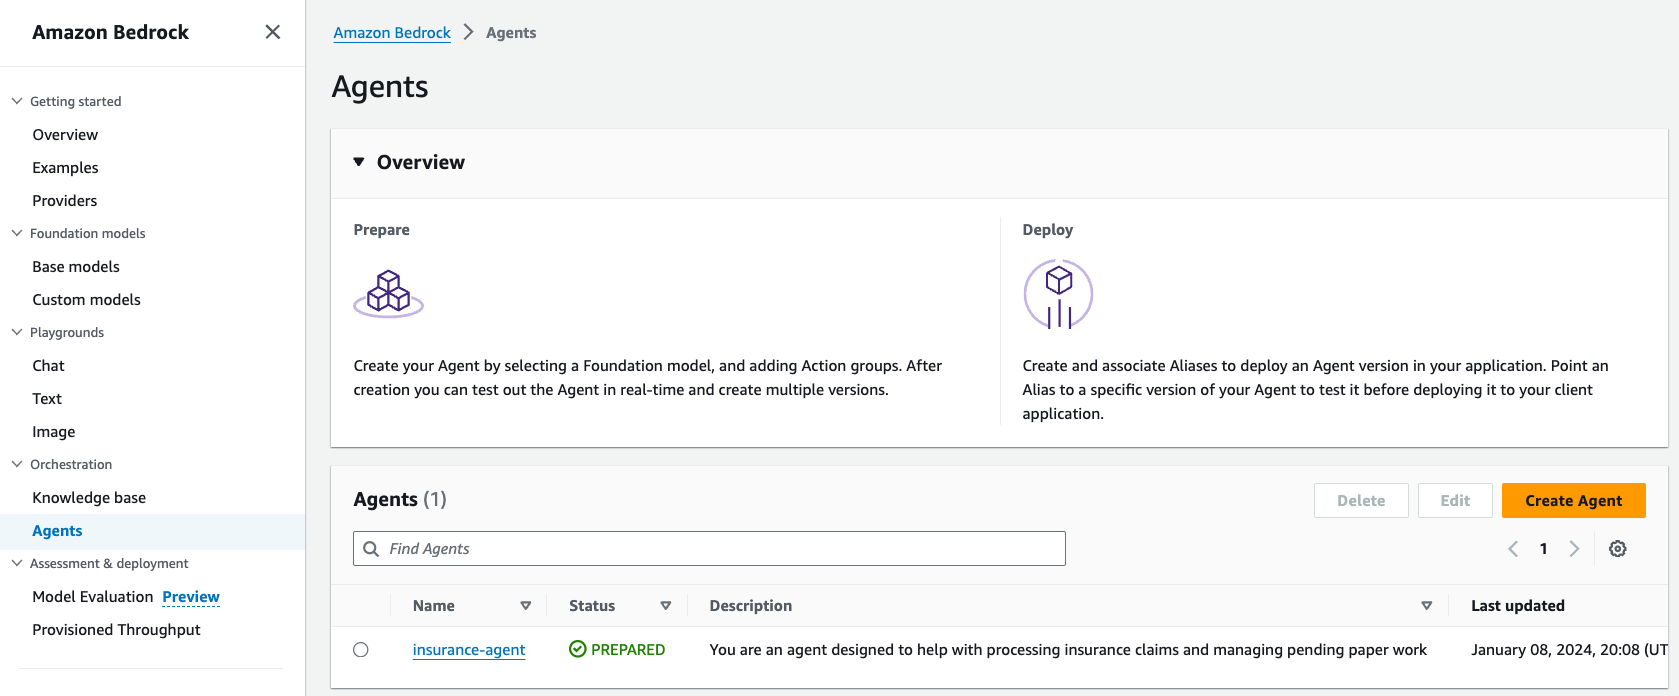This screenshot has height=696, width=1679.
Task: Click the Prepare cubes icon
Action: click(x=389, y=294)
